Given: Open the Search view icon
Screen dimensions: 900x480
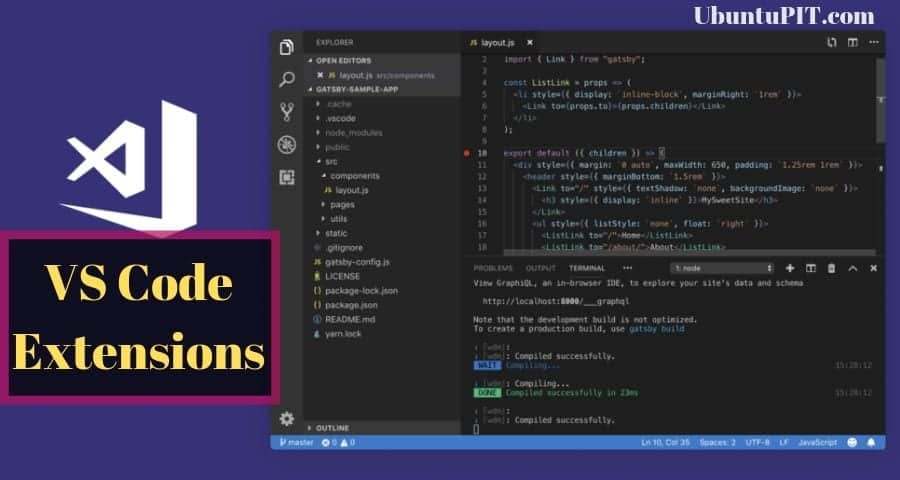Looking at the screenshot, I should [x=287, y=79].
